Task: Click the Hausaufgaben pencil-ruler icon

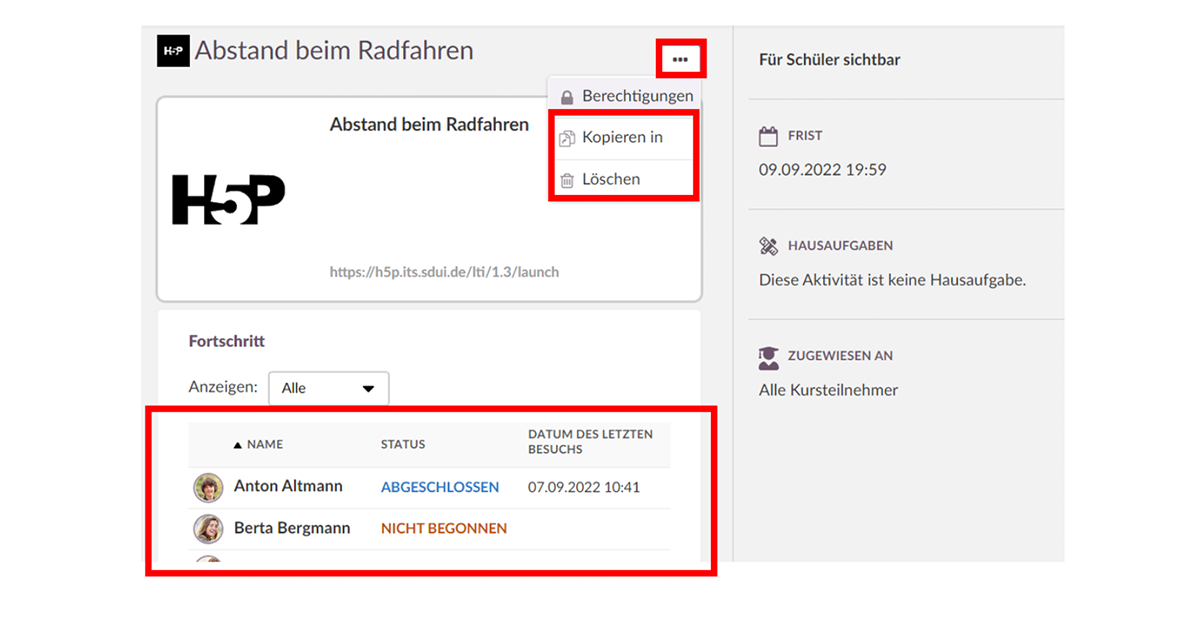Action: (768, 246)
